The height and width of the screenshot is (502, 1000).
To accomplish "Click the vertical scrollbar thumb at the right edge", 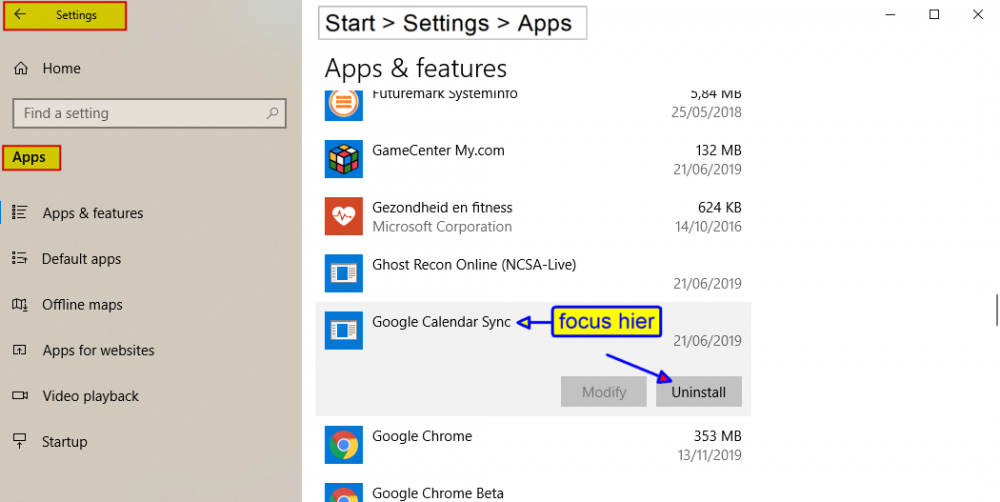I will (996, 310).
